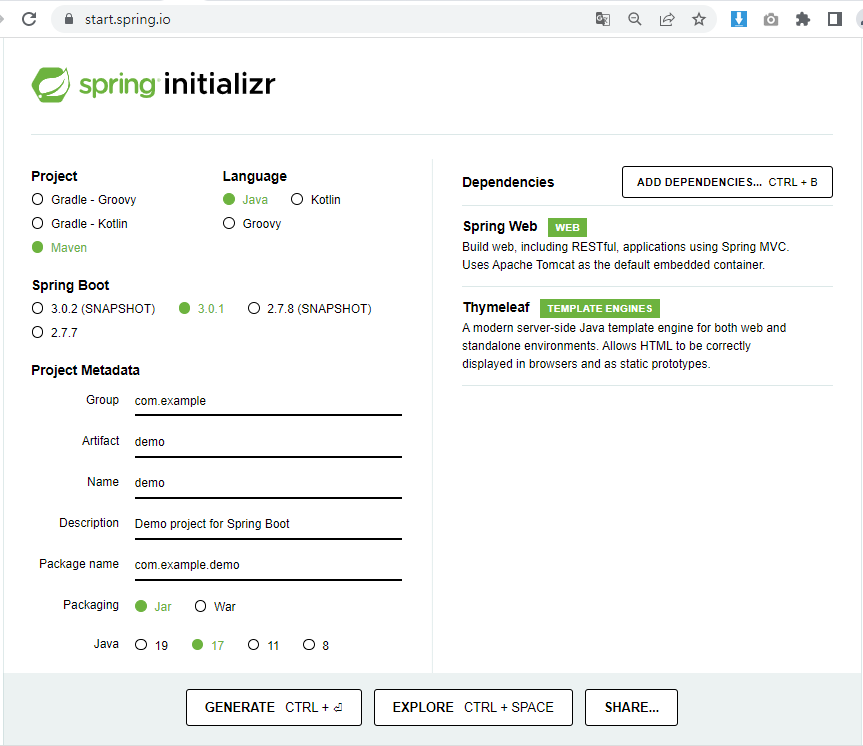This screenshot has height=746, width=863.
Task: Choose the Maven project option
Action: (x=59, y=247)
